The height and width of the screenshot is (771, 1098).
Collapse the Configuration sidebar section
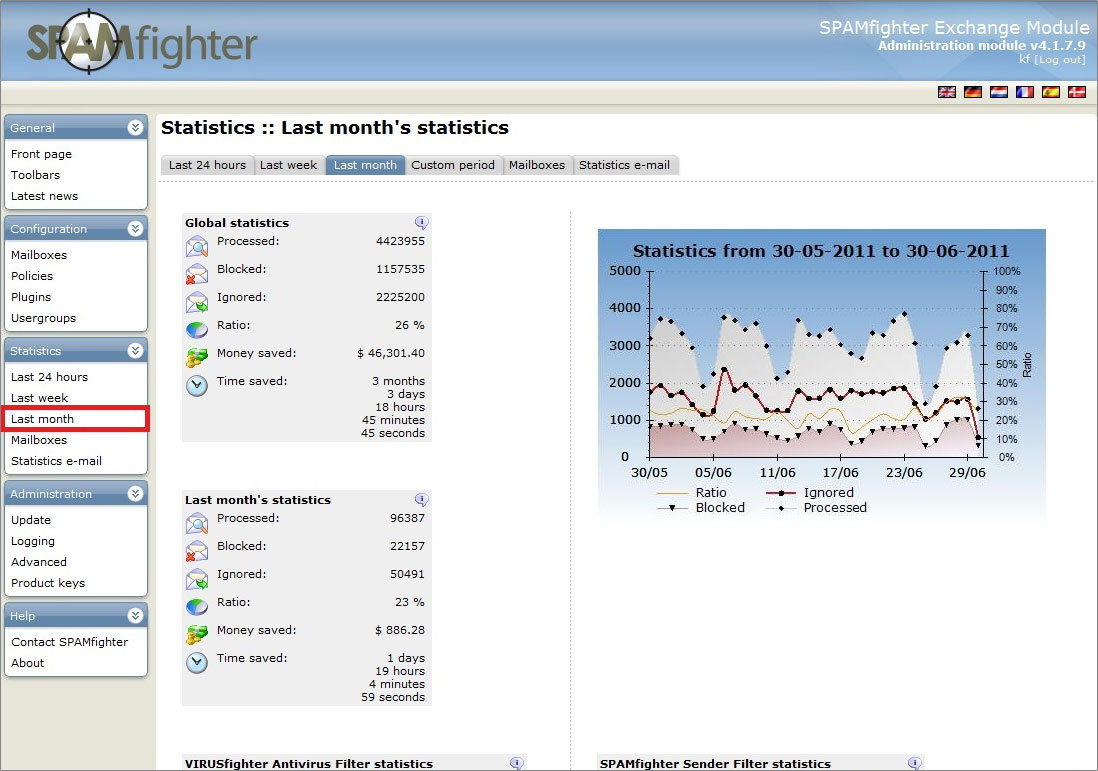click(135, 228)
